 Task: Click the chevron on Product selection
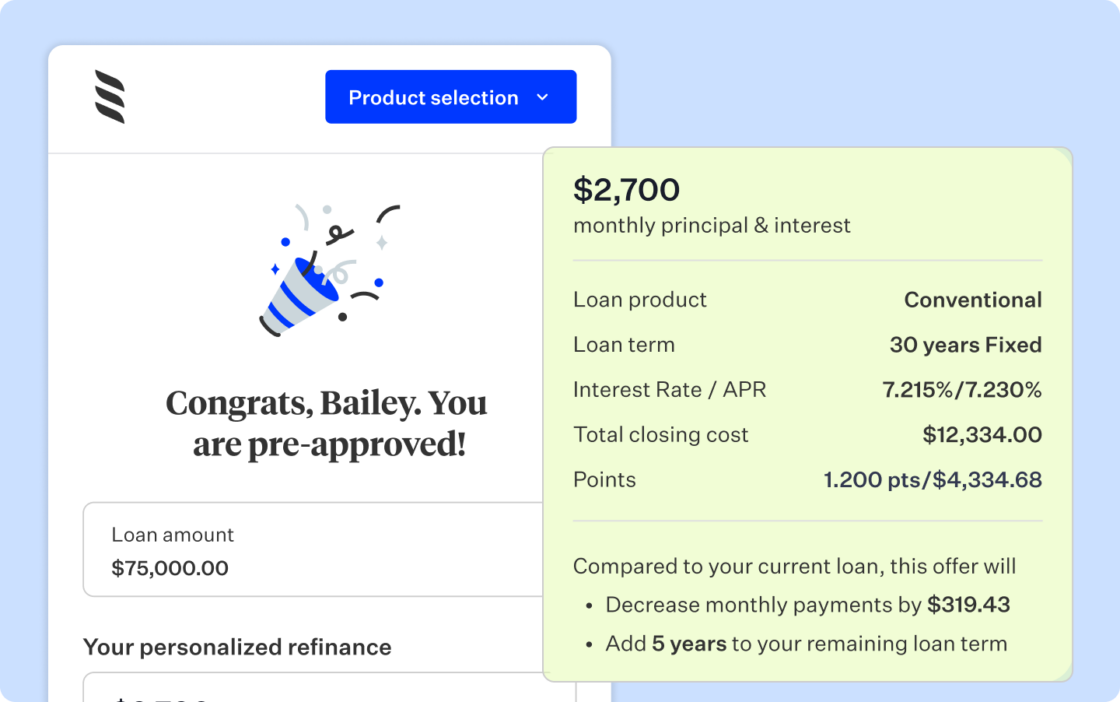click(x=542, y=97)
